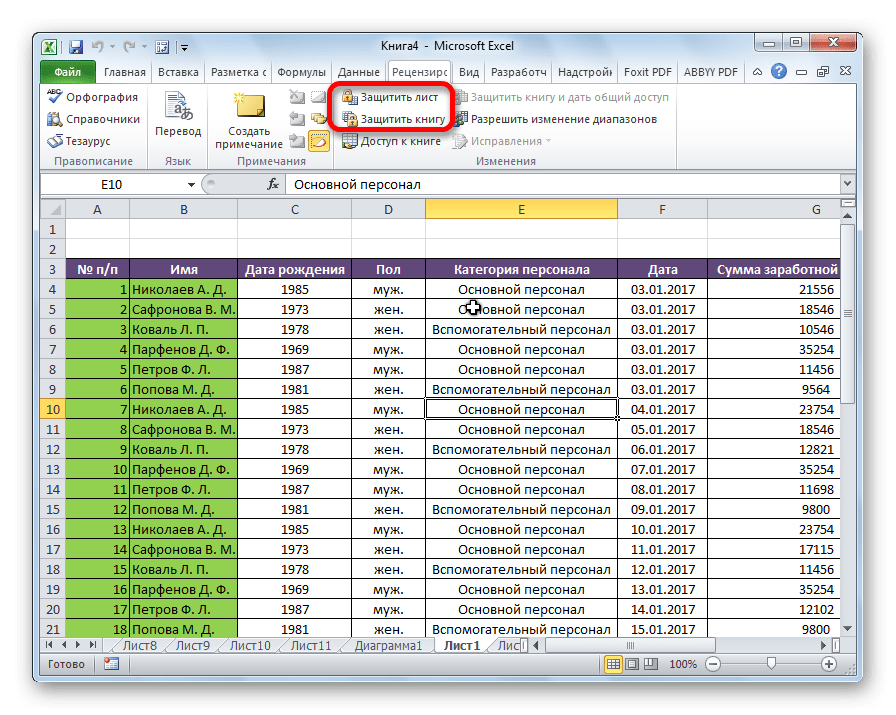The width and height of the screenshot is (896, 715).
Task: Open the Customize Quick Access Toolbar arrow
Action: pos(184,47)
